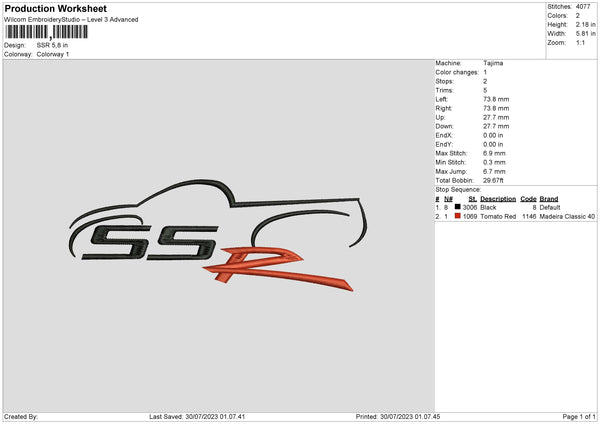Select the Black thread description

[488, 207]
